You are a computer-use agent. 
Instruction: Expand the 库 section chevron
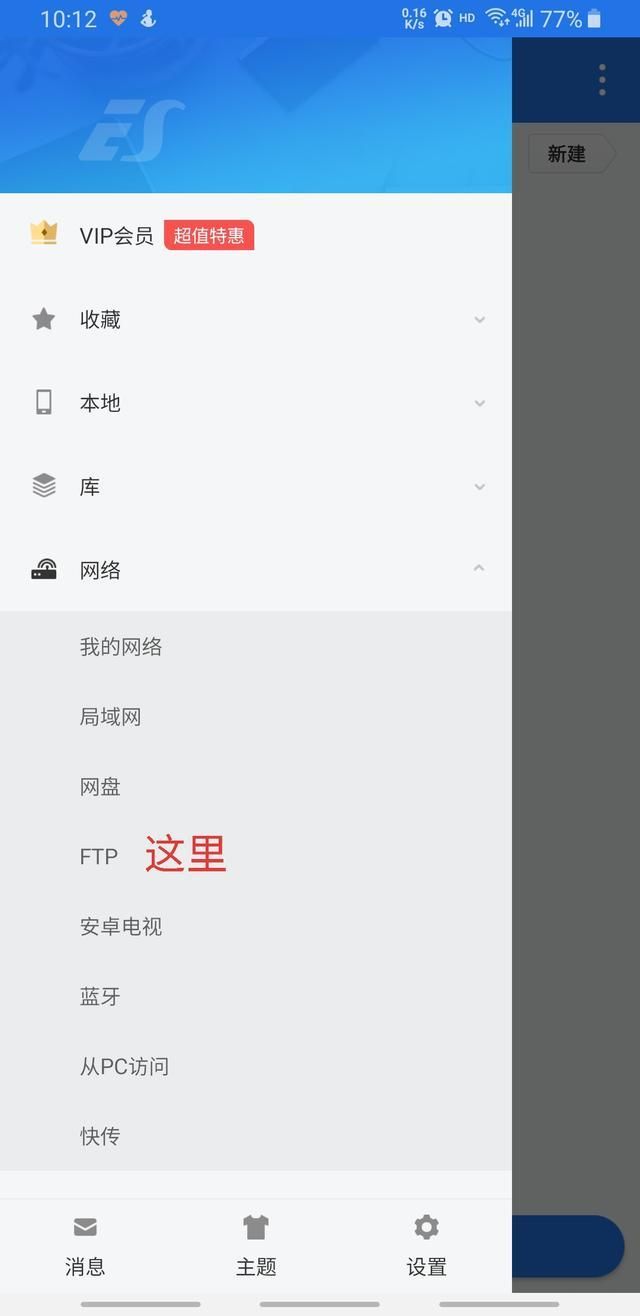(x=479, y=487)
